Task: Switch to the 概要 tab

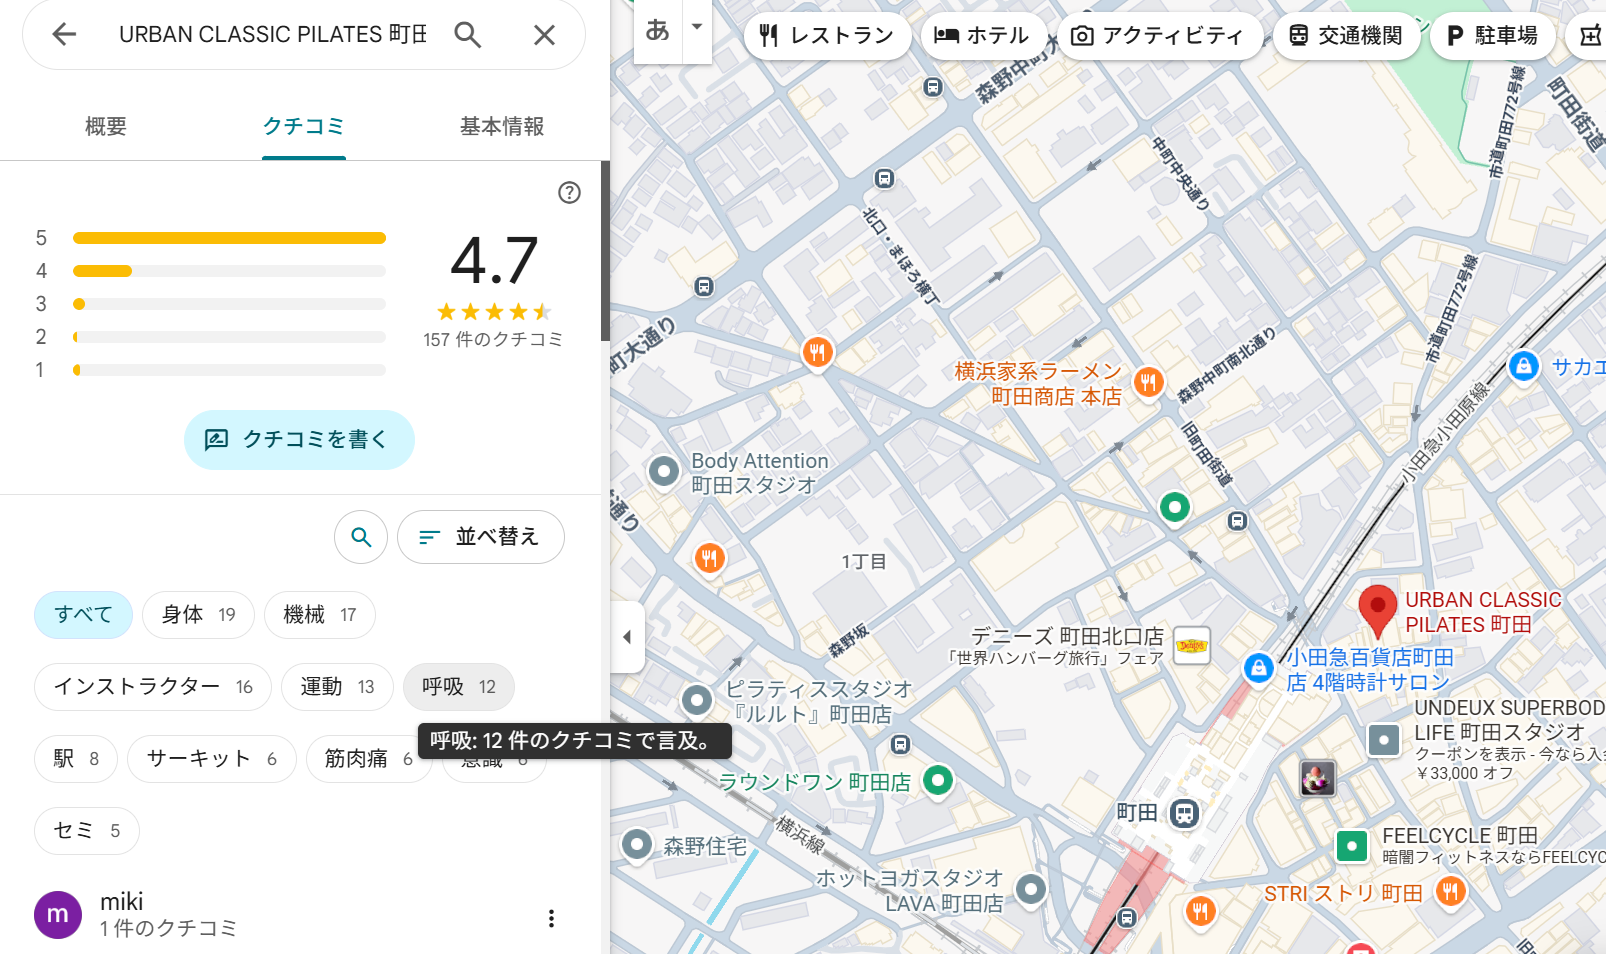Action: (x=106, y=127)
